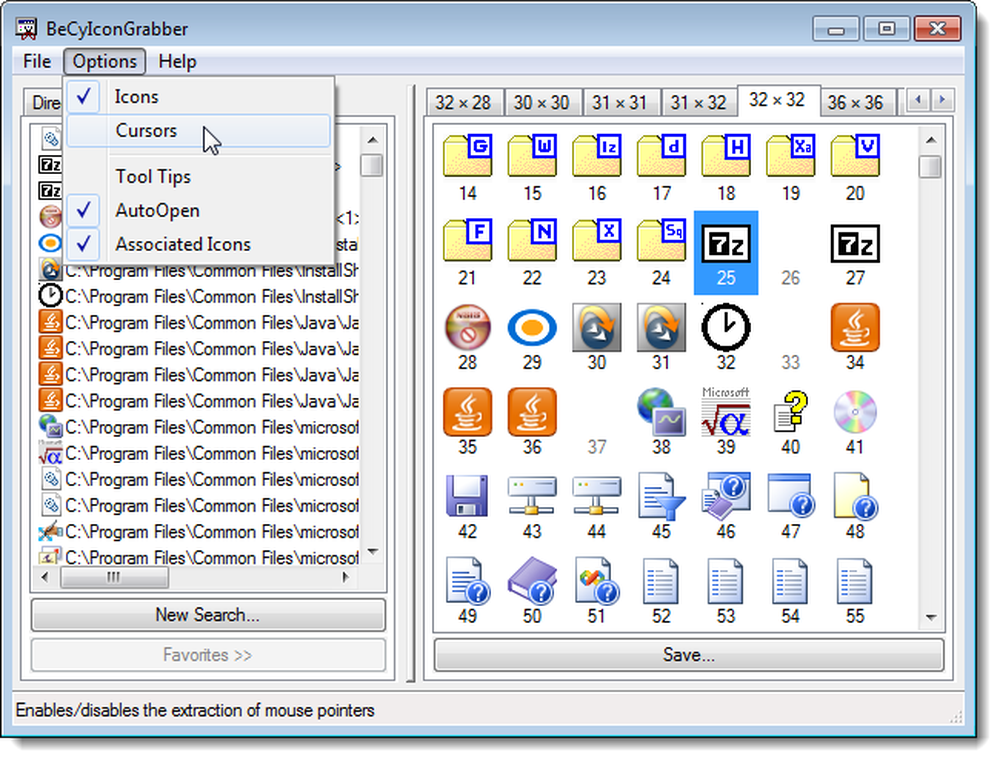Click the file list horizontal scroll thumb
The height and width of the screenshot is (761, 1000).
[114, 577]
